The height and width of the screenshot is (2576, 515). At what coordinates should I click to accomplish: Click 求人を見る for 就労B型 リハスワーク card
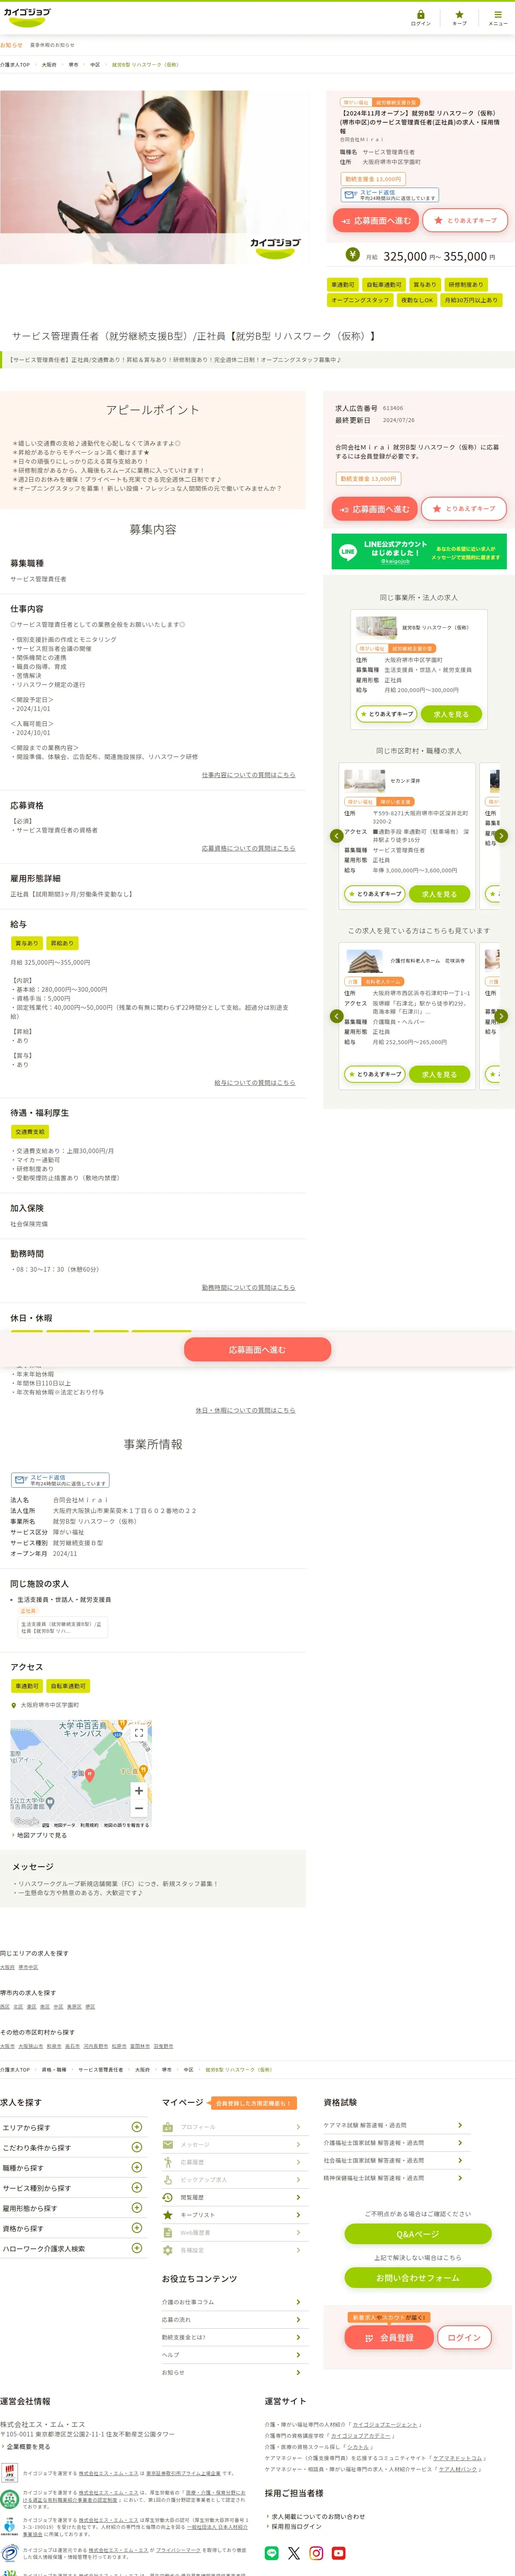click(x=451, y=714)
